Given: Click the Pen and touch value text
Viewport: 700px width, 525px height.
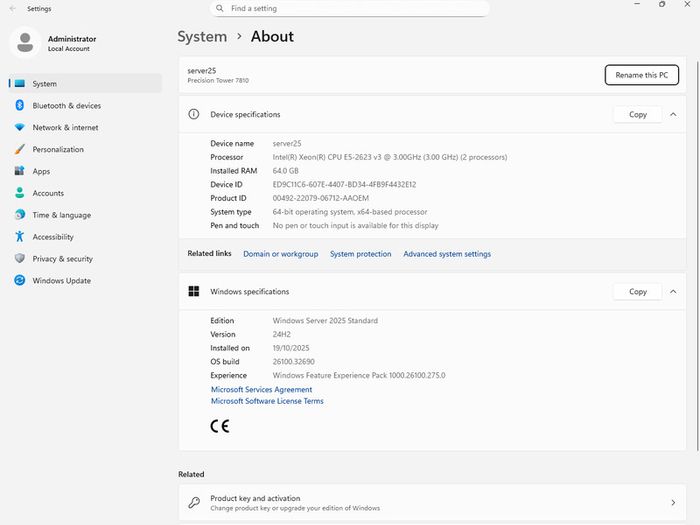Looking at the screenshot, I should pyautogui.click(x=355, y=225).
